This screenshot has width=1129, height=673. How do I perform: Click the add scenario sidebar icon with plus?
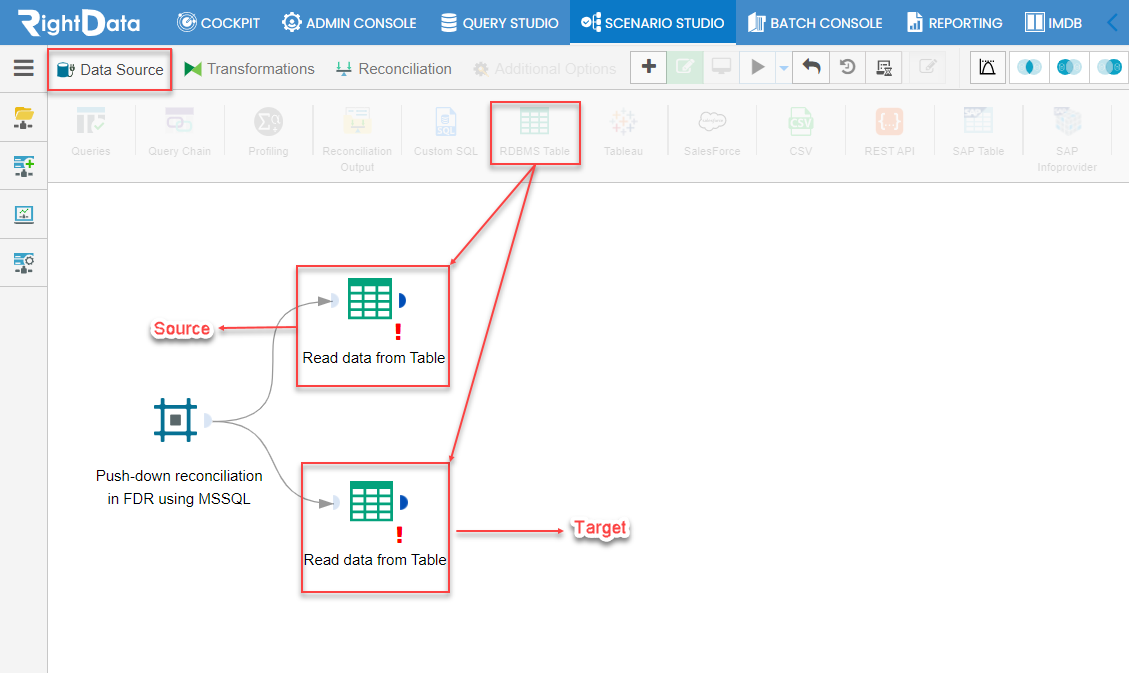pyautogui.click(x=24, y=166)
